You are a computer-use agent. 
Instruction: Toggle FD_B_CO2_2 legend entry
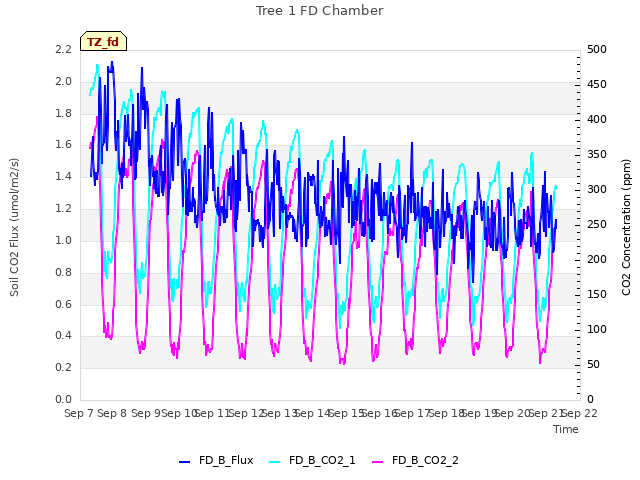point(415,461)
